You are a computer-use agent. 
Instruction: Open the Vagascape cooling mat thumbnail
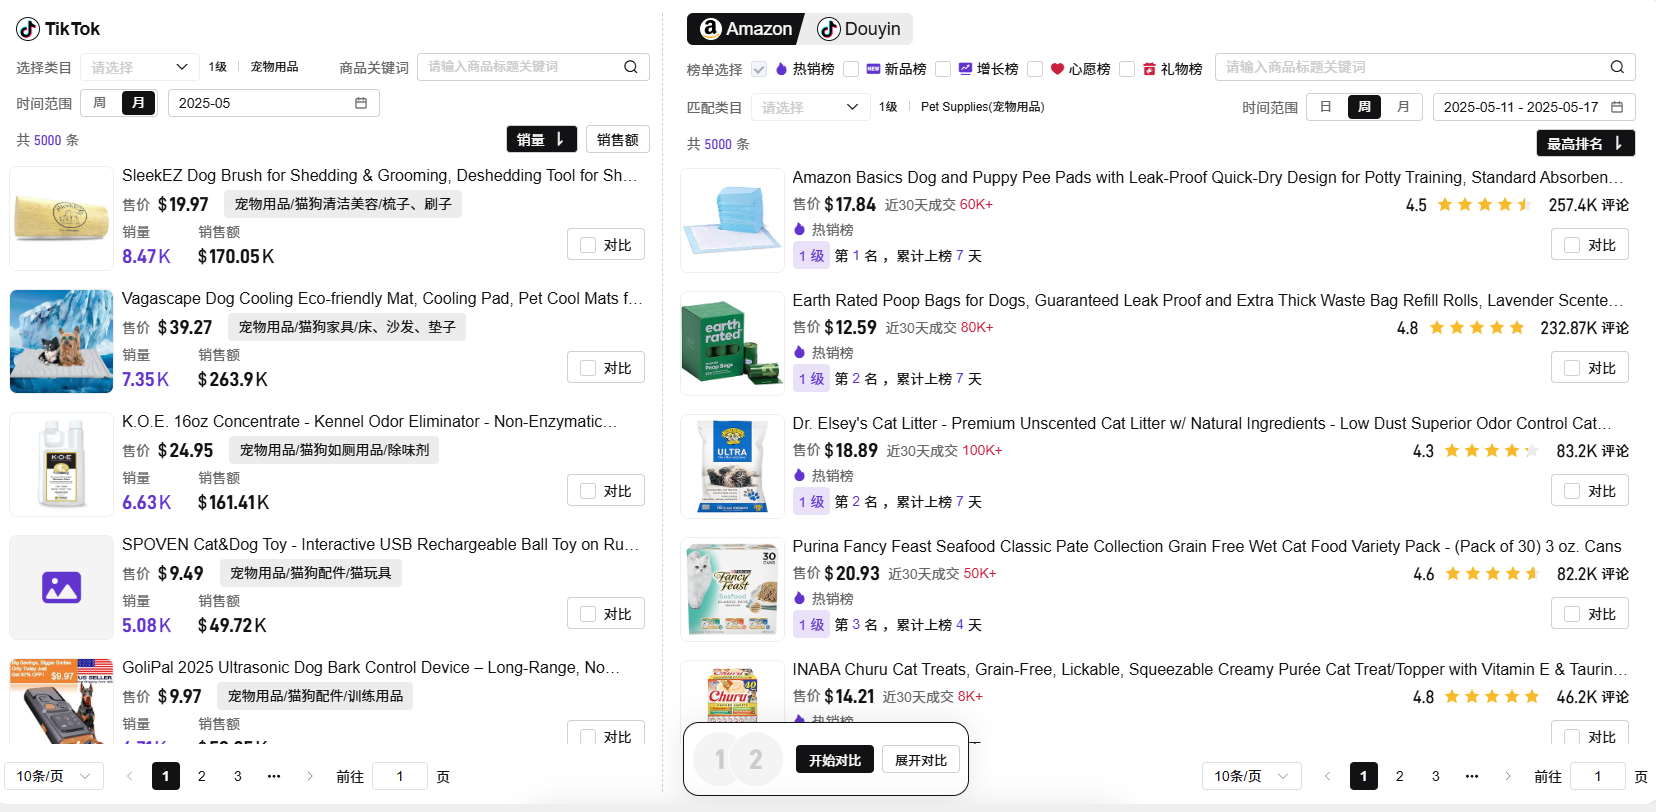coord(62,342)
